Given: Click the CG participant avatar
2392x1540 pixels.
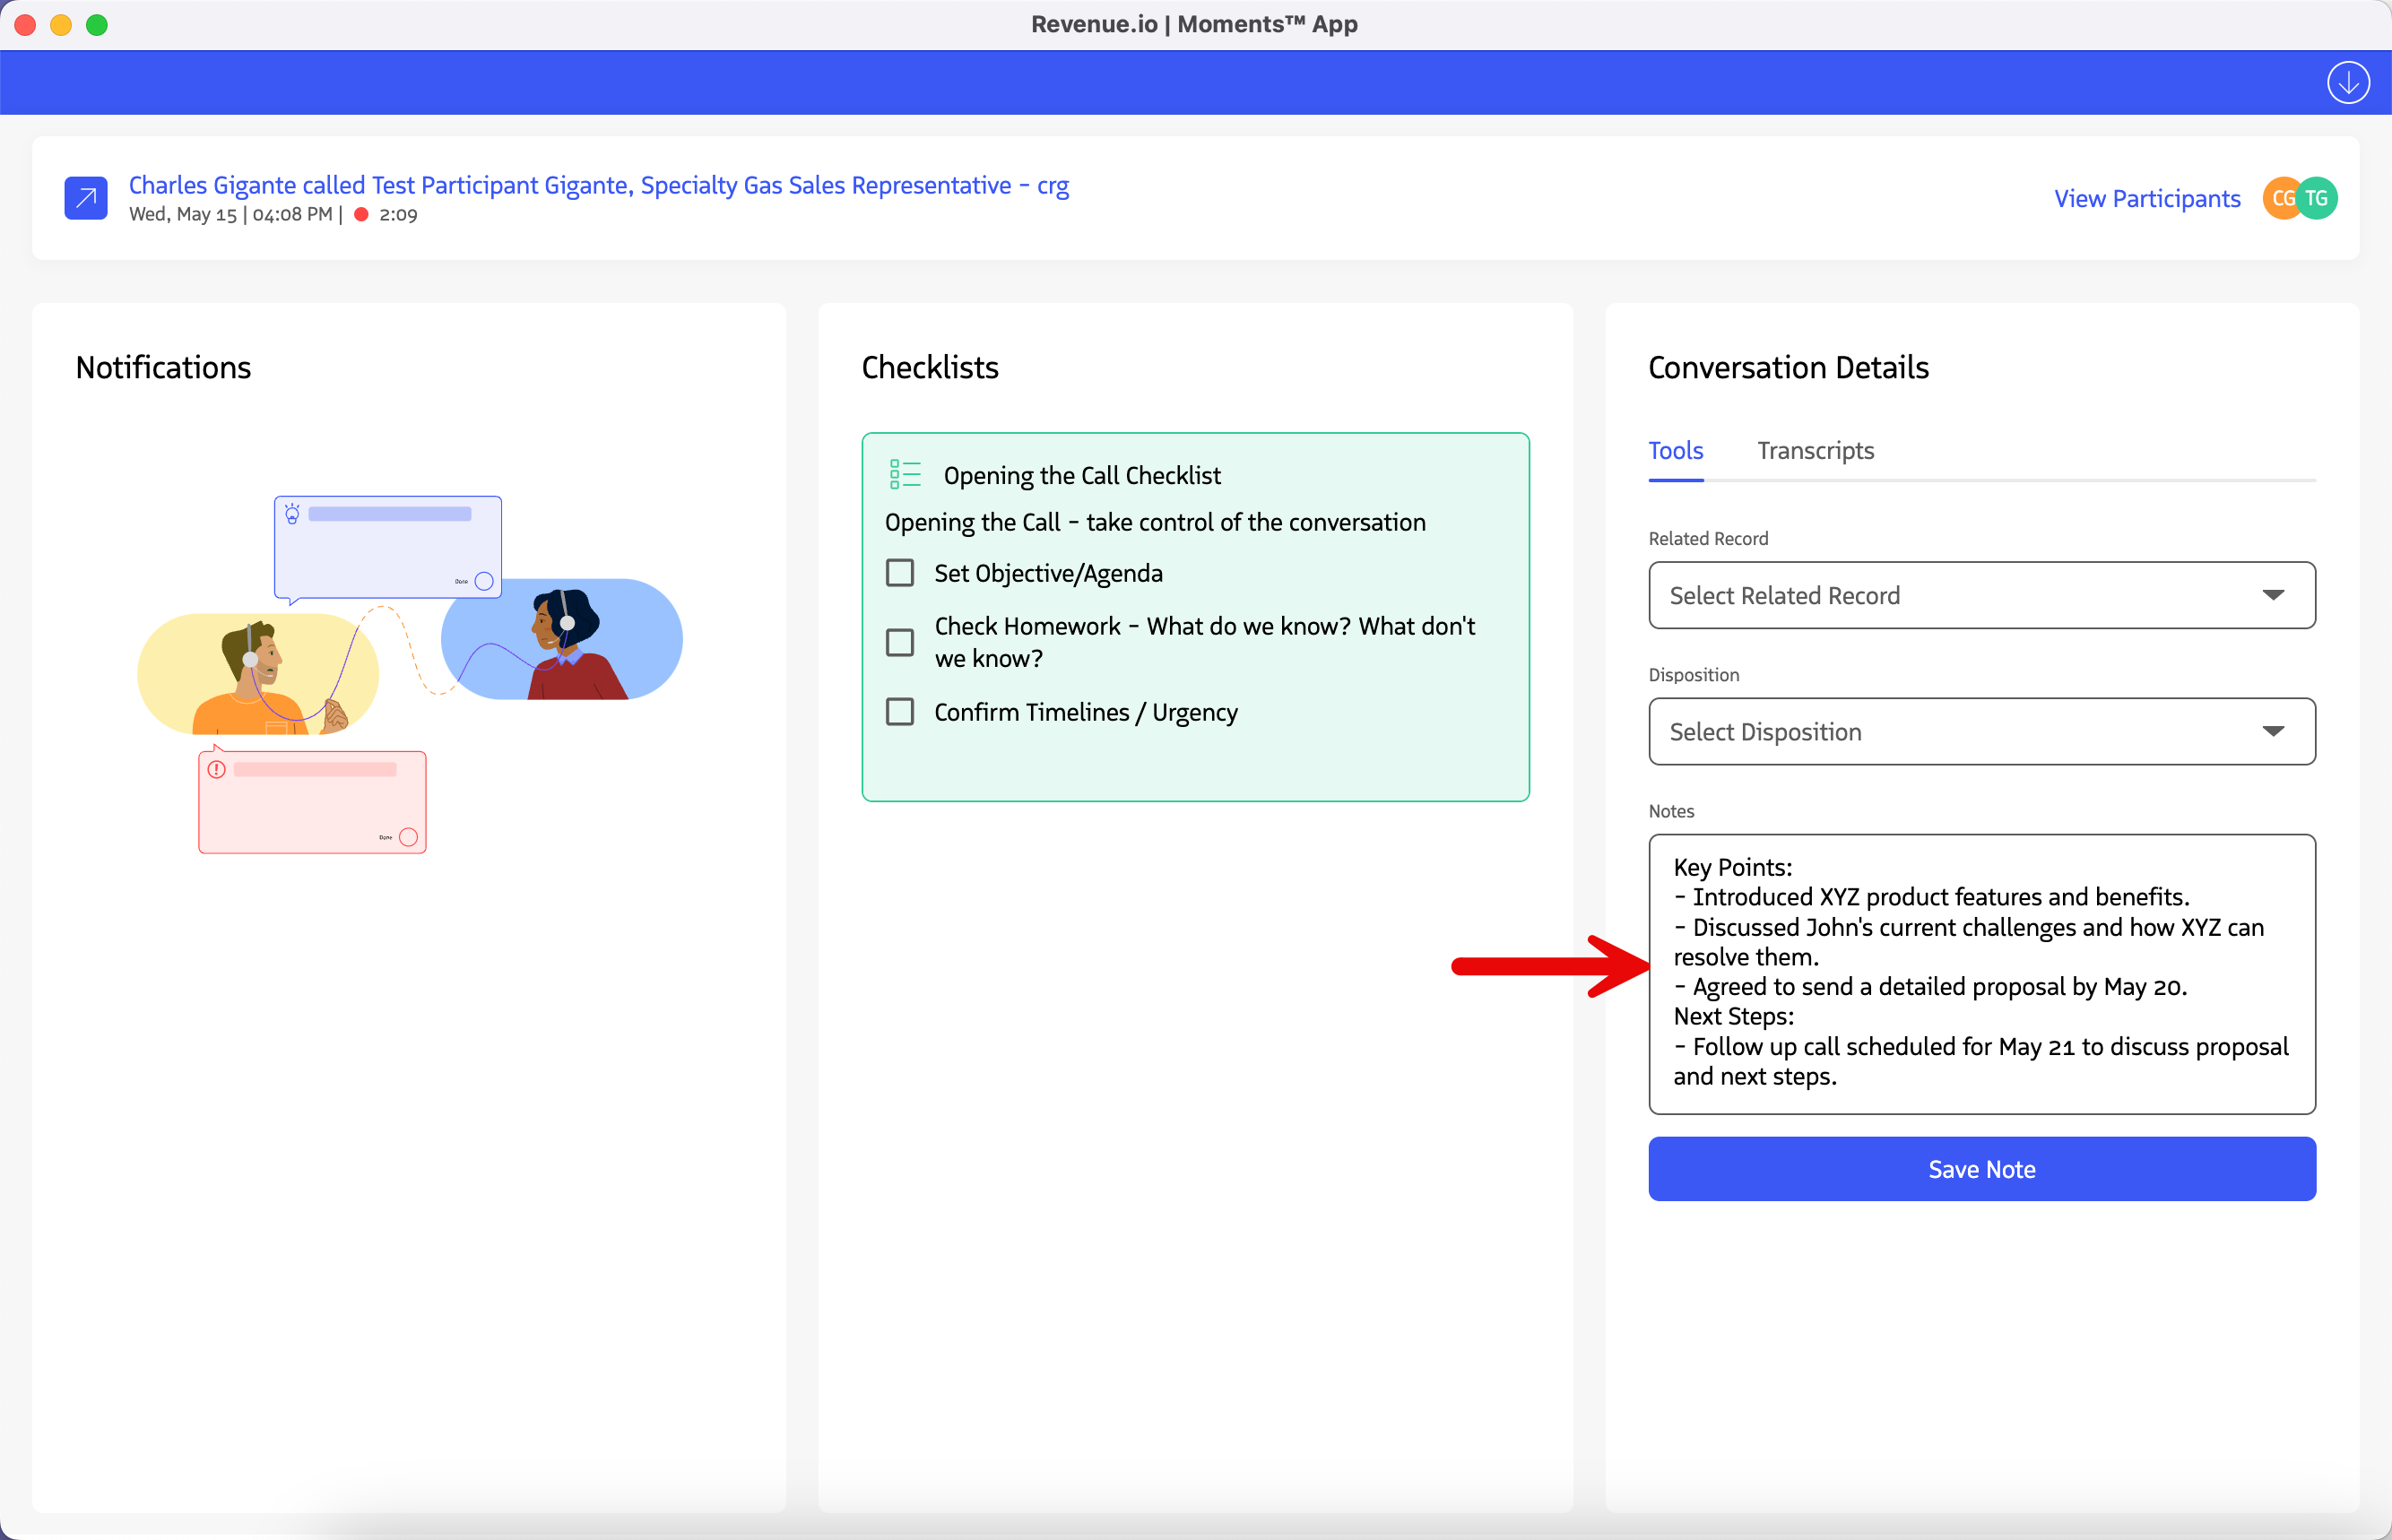Looking at the screenshot, I should point(2279,198).
